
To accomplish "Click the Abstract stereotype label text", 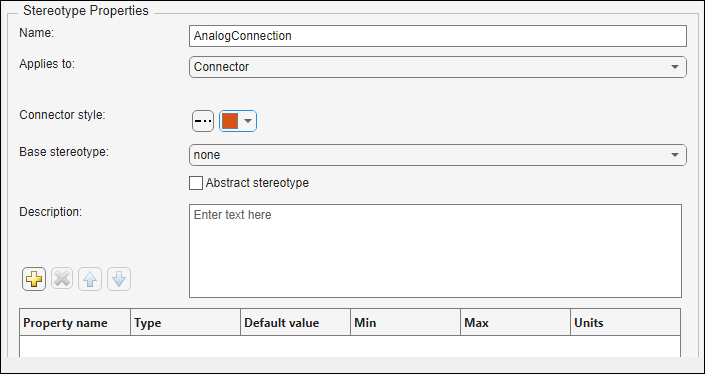I will click(x=257, y=183).
